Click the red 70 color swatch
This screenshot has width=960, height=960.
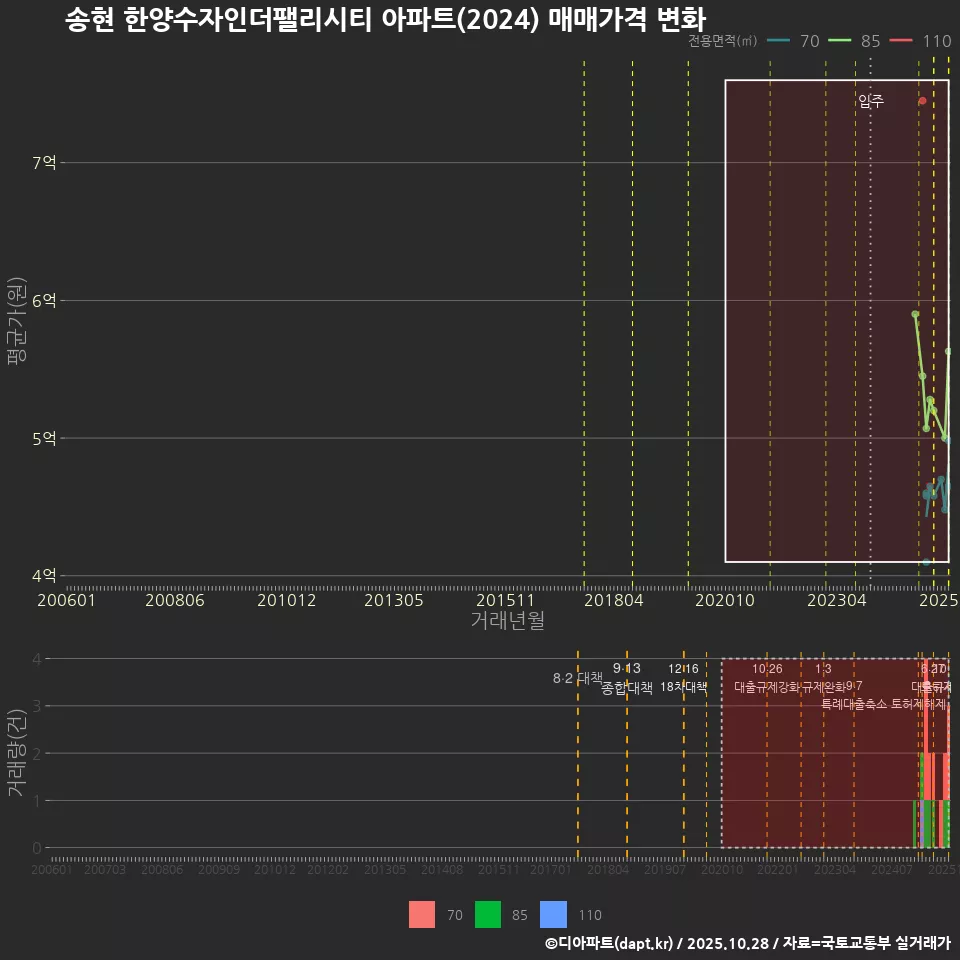[x=420, y=915]
